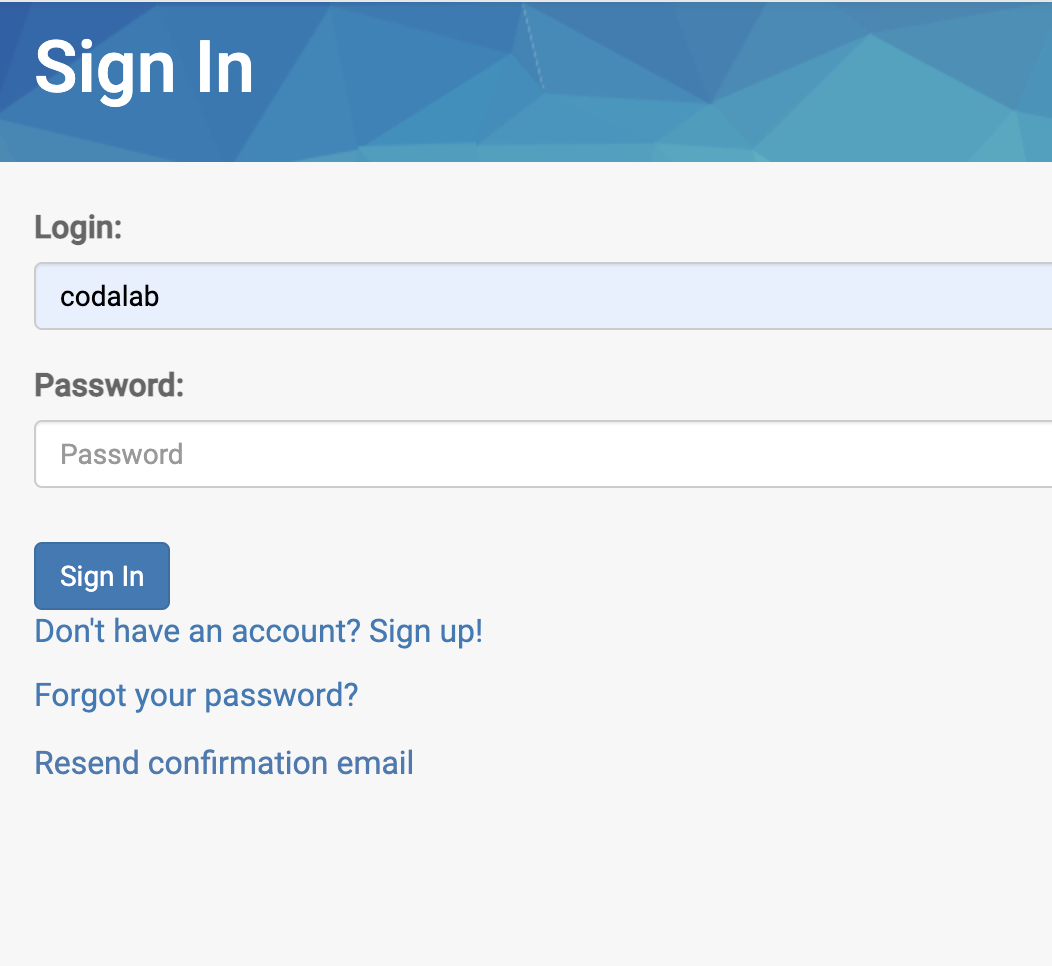Click the Login field containing codalab

coord(400,296)
